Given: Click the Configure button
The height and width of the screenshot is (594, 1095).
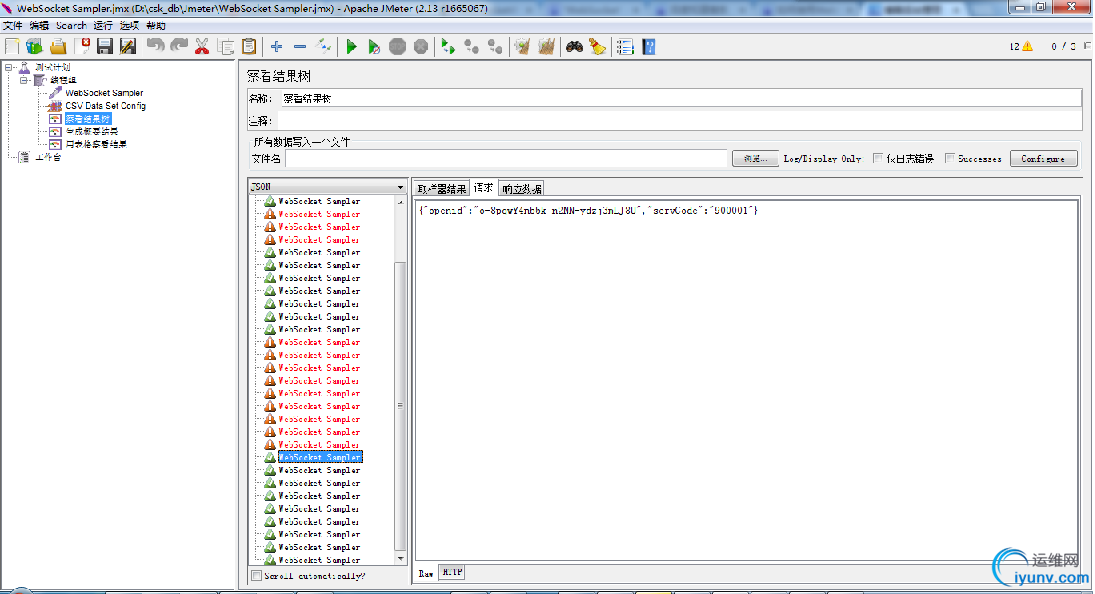Looking at the screenshot, I should tap(1043, 158).
